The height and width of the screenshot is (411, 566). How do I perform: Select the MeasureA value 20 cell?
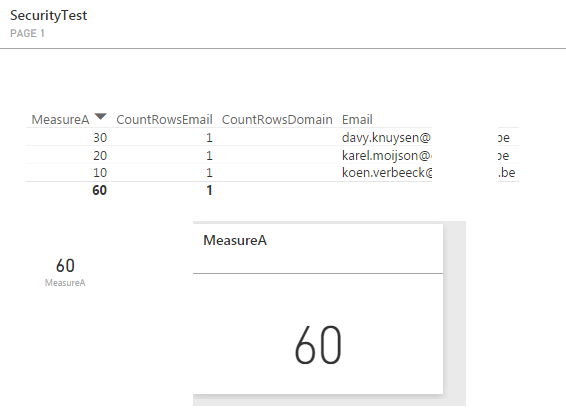point(100,156)
